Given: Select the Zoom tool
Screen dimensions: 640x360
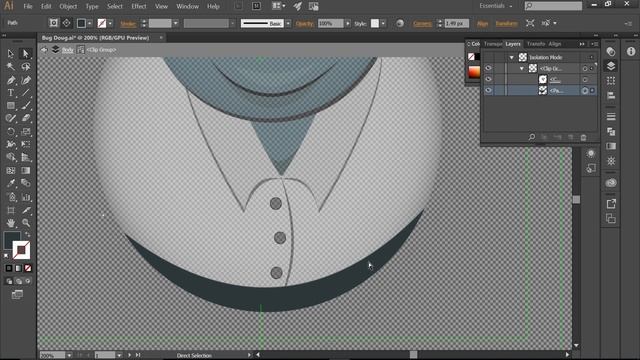Looking at the screenshot, I should pos(26,223).
